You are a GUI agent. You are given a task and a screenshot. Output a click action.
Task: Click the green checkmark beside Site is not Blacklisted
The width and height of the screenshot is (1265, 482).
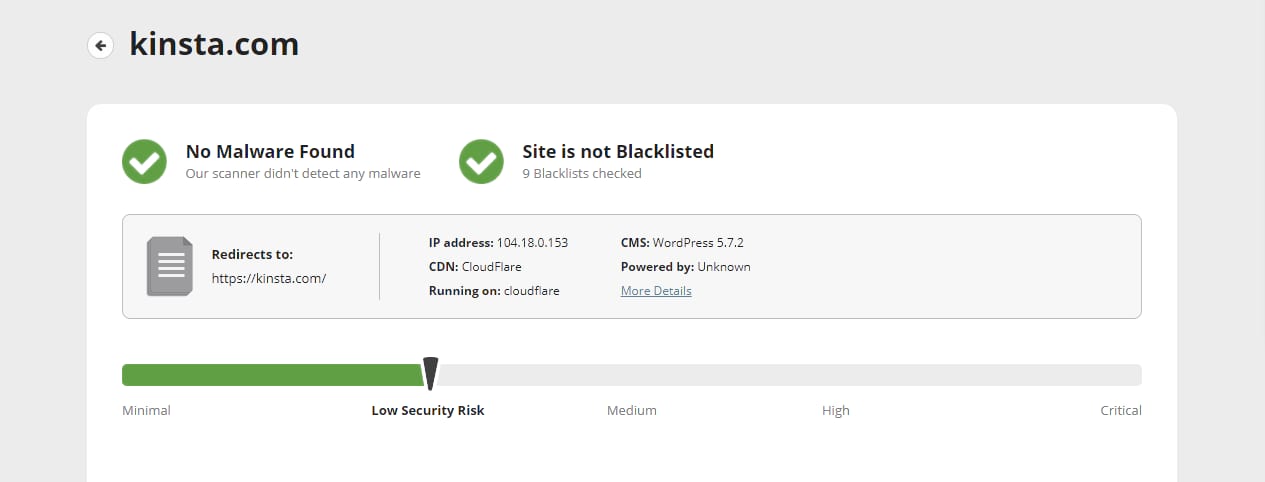[481, 161]
